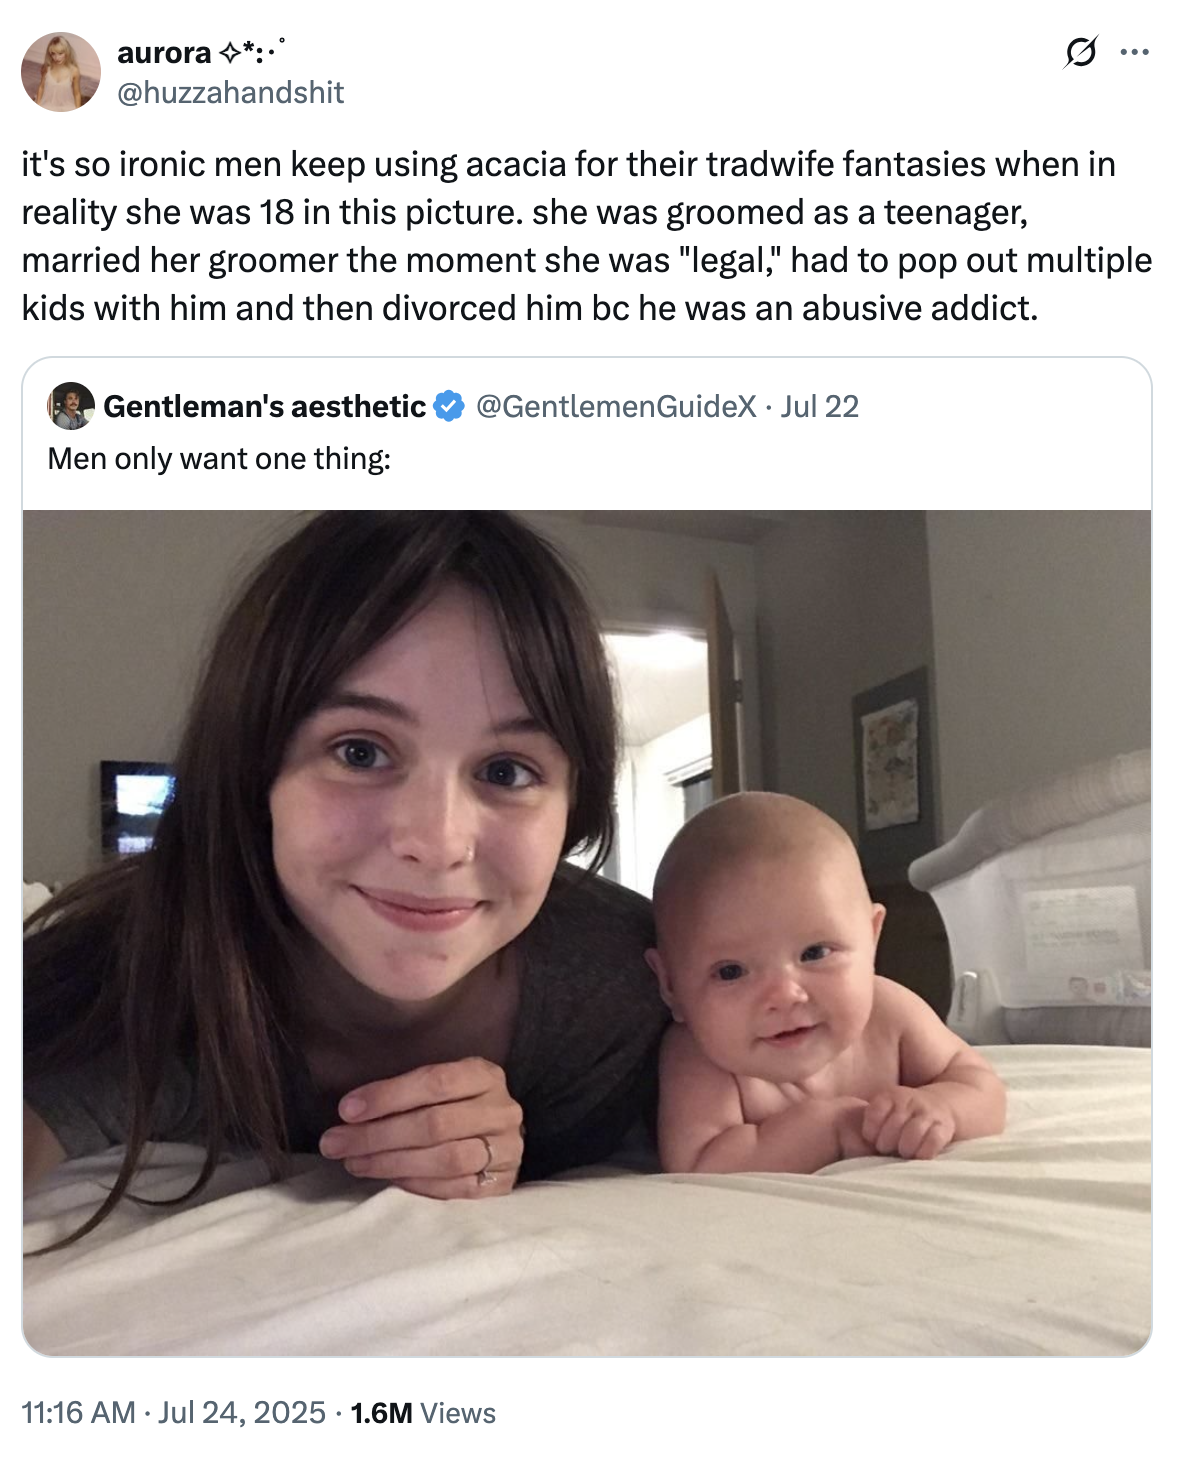The height and width of the screenshot is (1458, 1178).
Task: Open the aurora display name link
Action: tap(164, 52)
